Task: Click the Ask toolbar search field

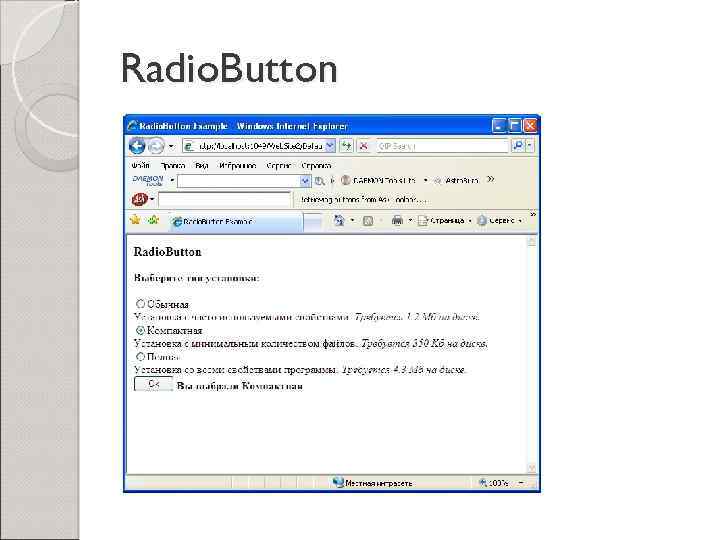Action: (x=225, y=200)
